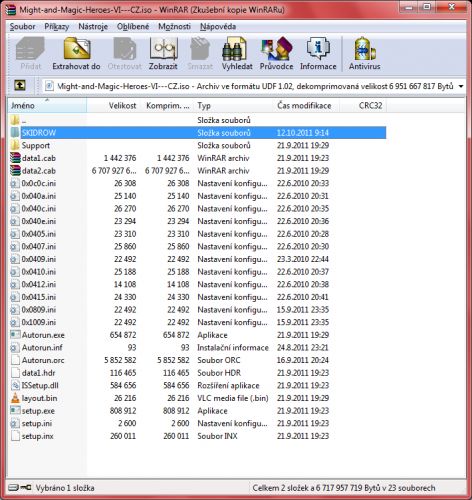Select the 0x0c0c.ini file name
Viewport: 472px width, 500px height.
pos(39,183)
